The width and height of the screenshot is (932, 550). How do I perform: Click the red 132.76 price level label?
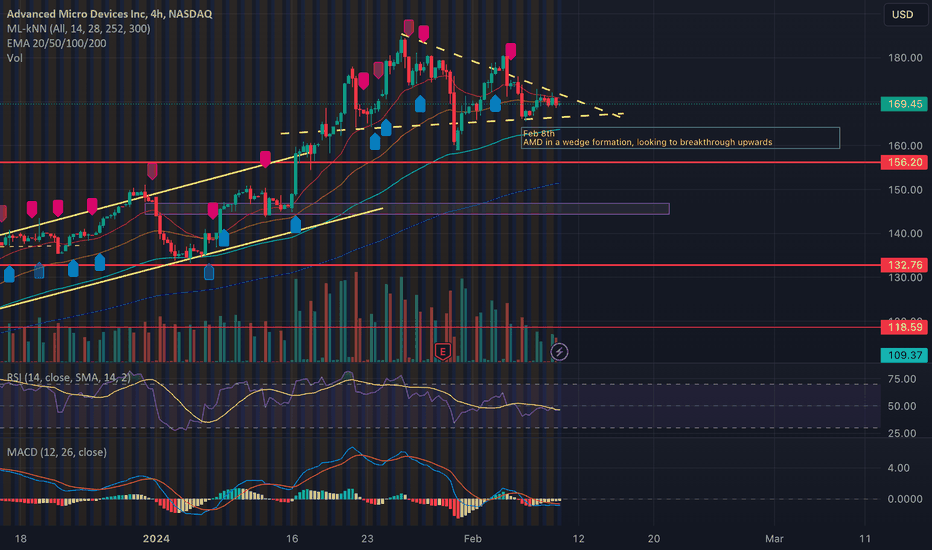coord(905,265)
